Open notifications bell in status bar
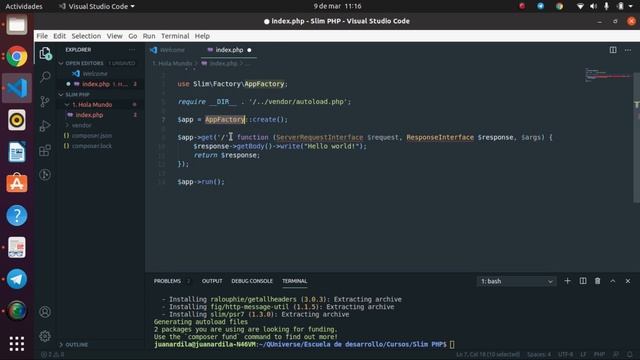This screenshot has height=360, width=640. [x=630, y=354]
